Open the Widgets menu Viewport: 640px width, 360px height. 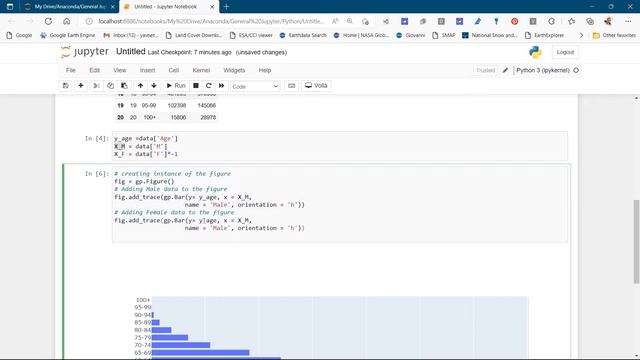234,70
